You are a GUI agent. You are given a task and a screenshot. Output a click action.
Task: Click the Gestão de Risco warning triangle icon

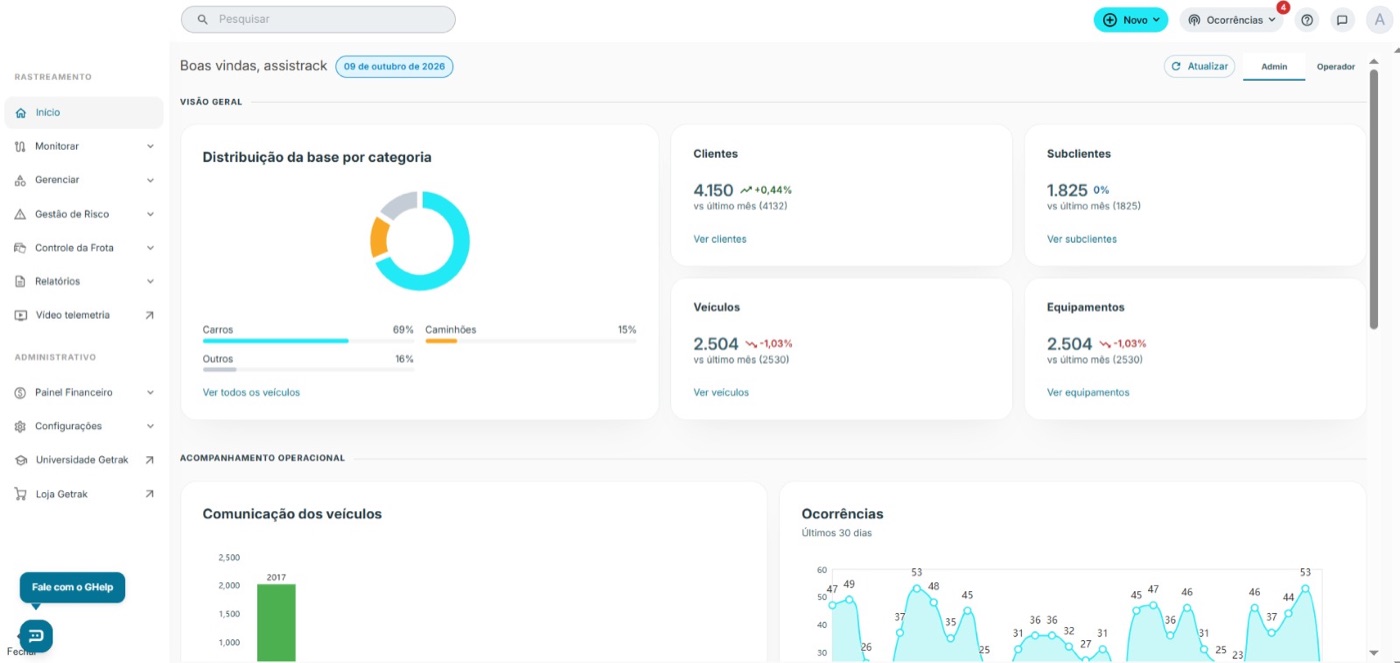(21, 214)
